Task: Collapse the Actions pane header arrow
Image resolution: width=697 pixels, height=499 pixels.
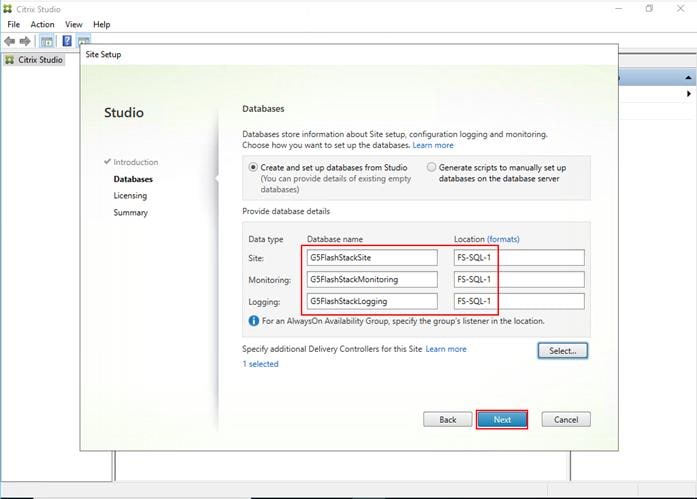Action: coord(688,78)
